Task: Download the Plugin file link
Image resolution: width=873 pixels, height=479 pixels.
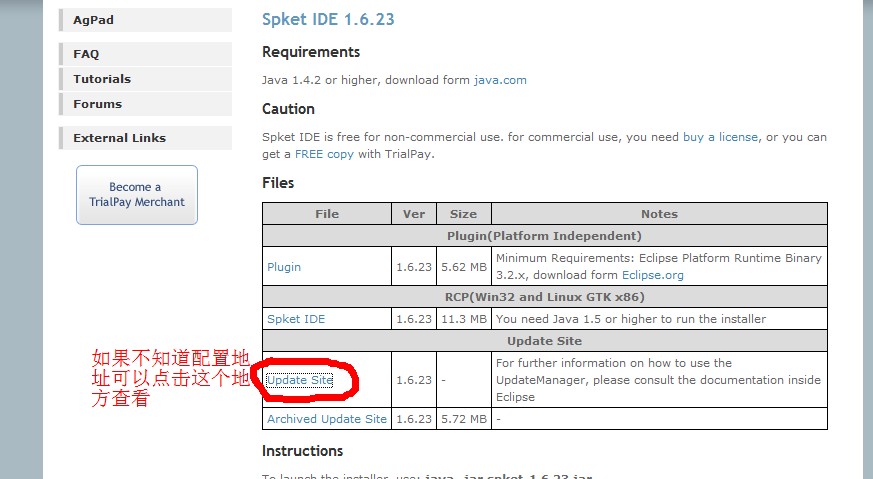Action: [284, 267]
